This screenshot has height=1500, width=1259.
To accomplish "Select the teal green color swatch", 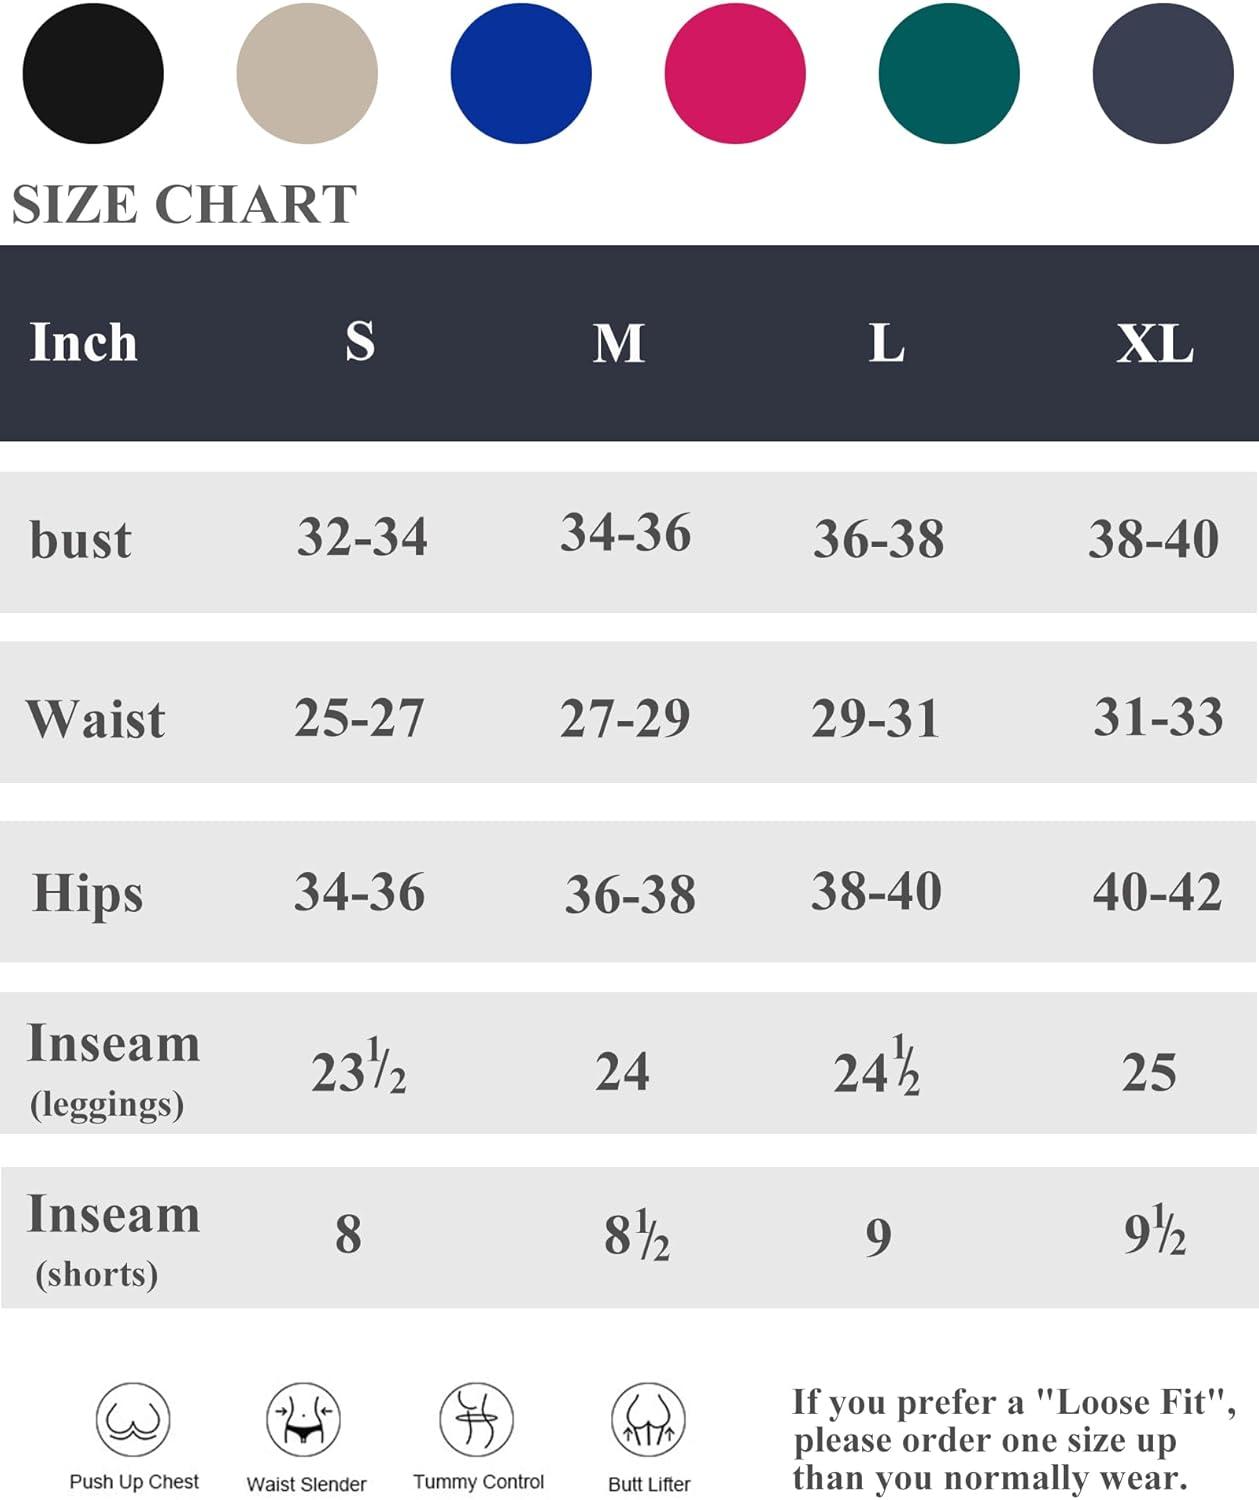I will tap(949, 73).
